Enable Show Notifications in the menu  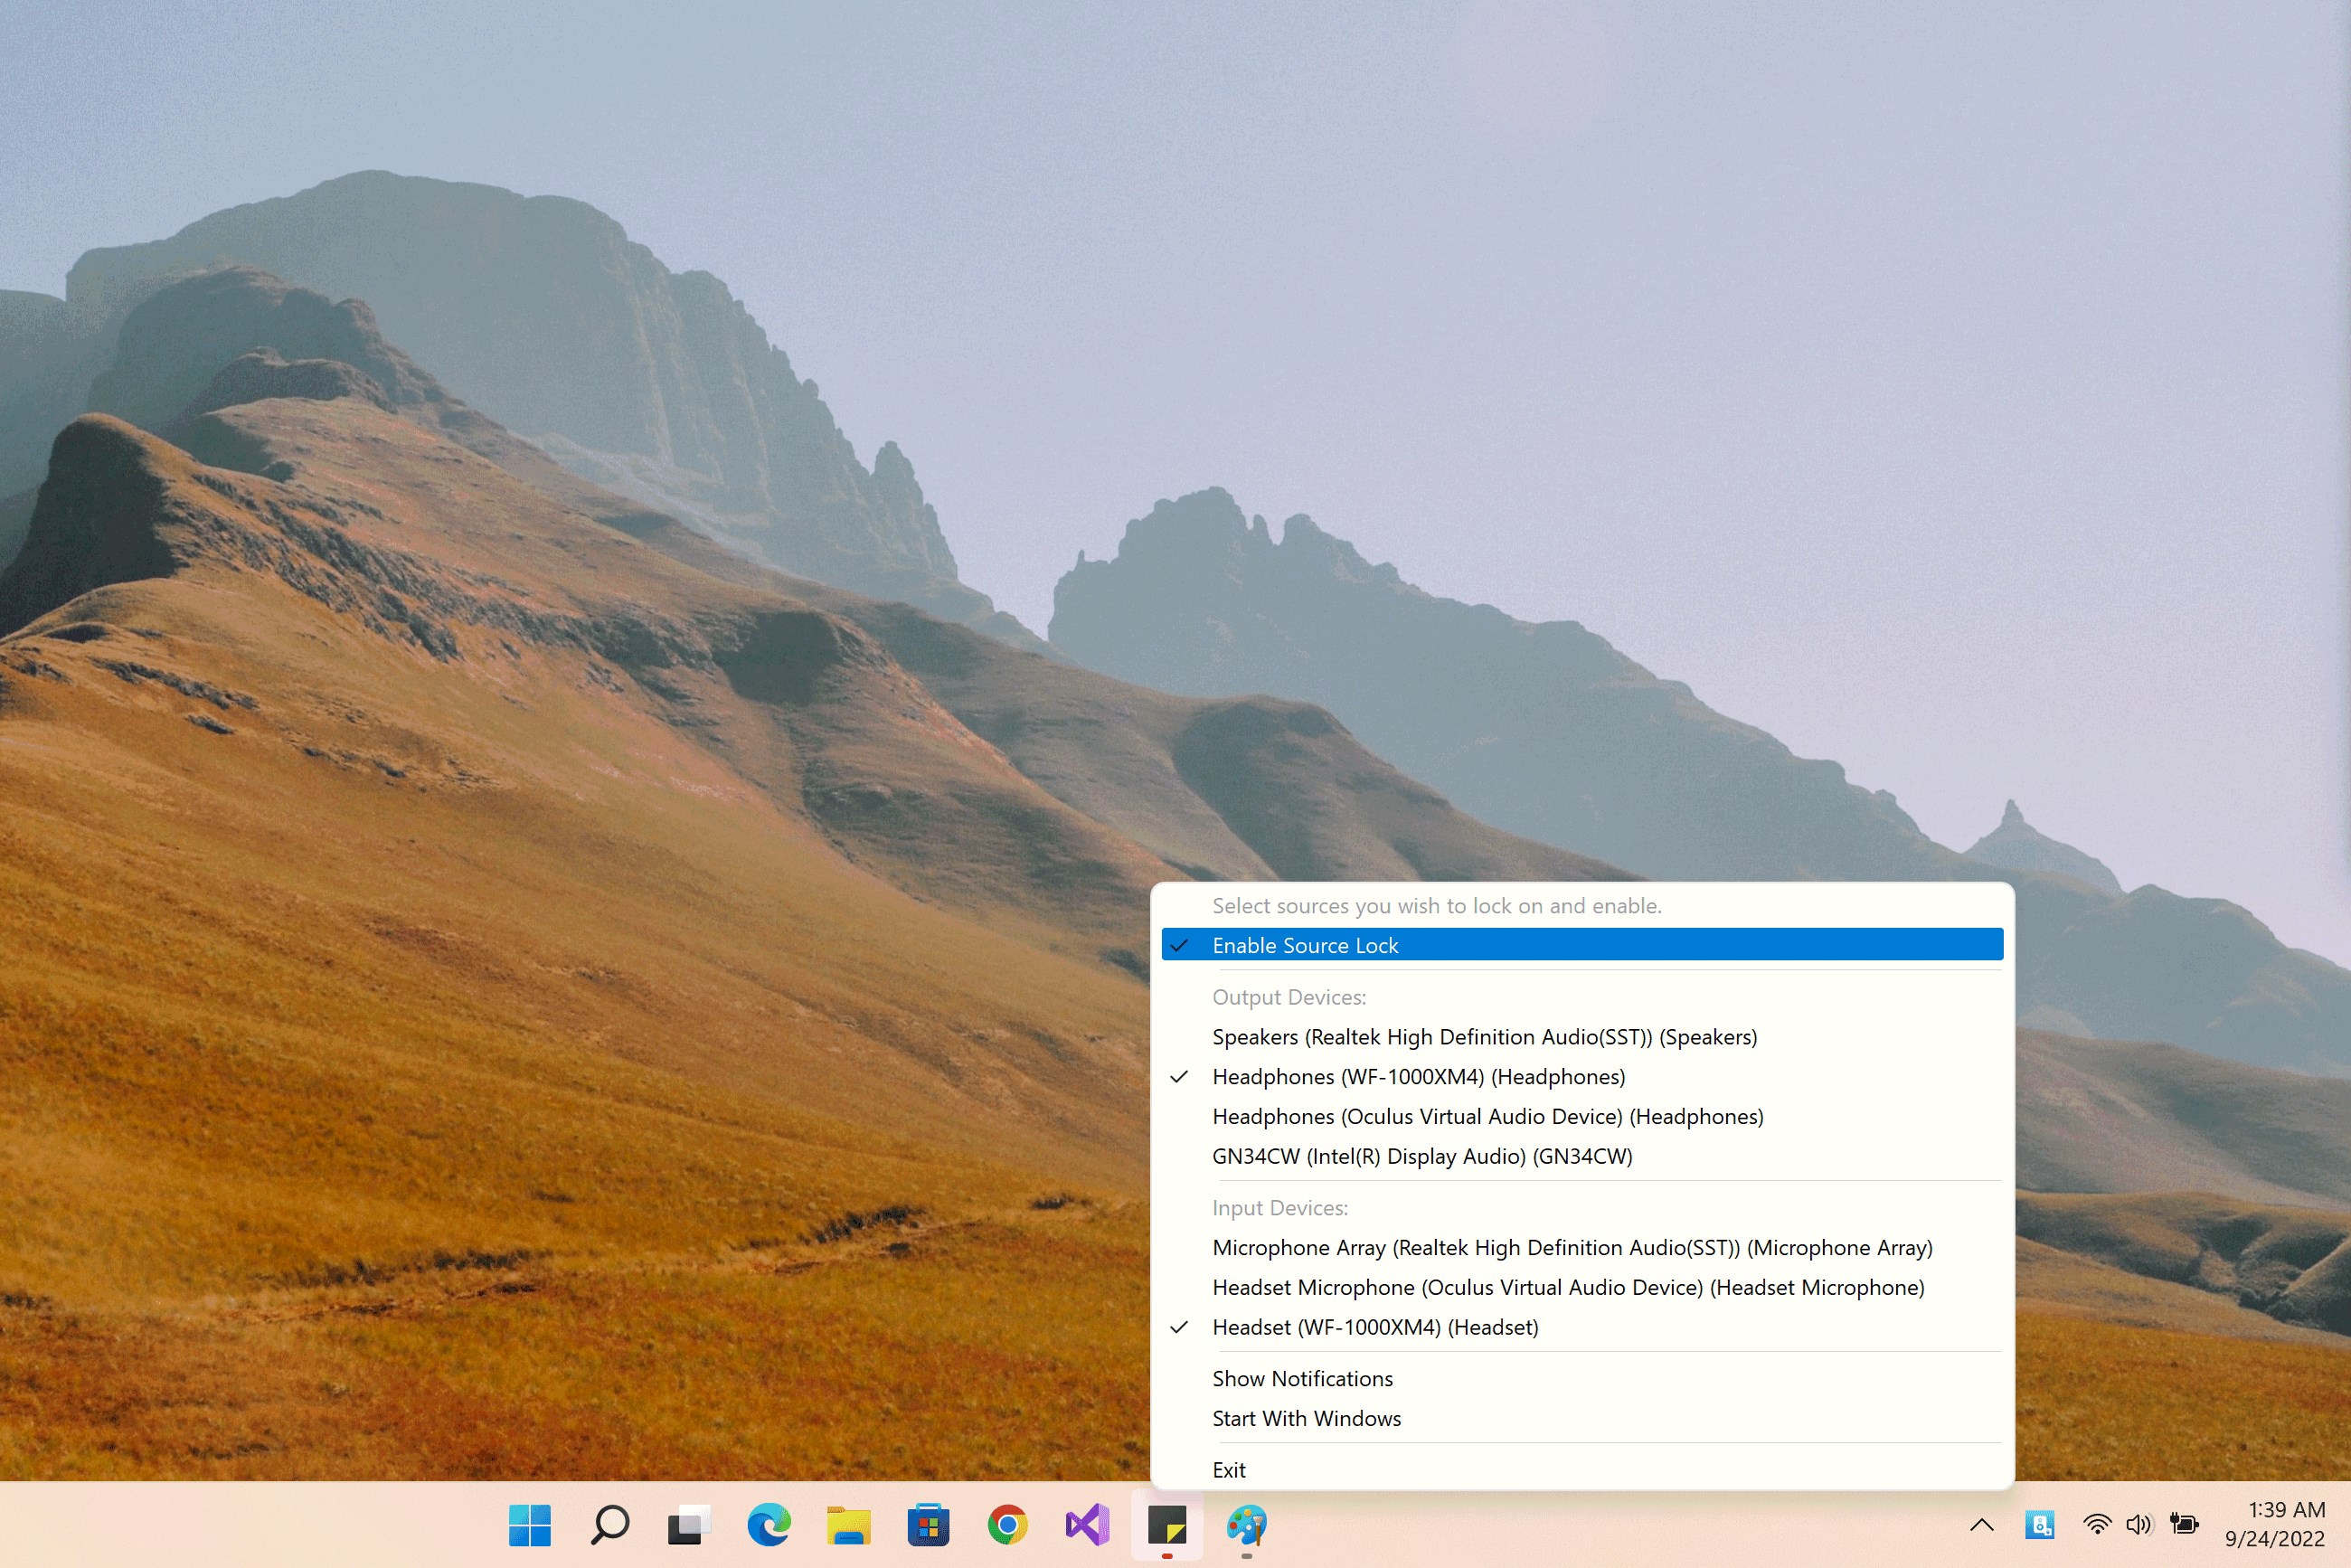tap(1582, 1379)
